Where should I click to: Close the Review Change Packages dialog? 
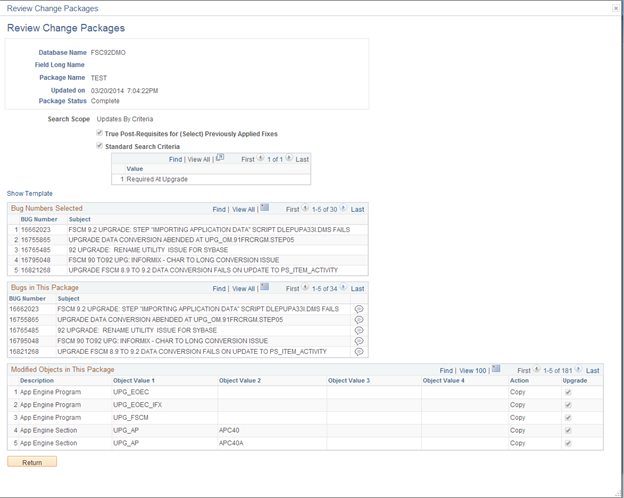pos(615,8)
